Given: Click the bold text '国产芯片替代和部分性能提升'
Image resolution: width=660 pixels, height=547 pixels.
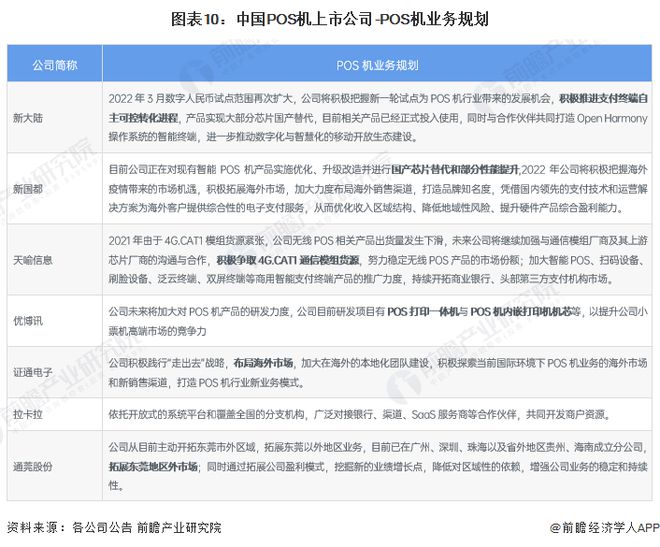Looking at the screenshot, I should tap(455, 170).
